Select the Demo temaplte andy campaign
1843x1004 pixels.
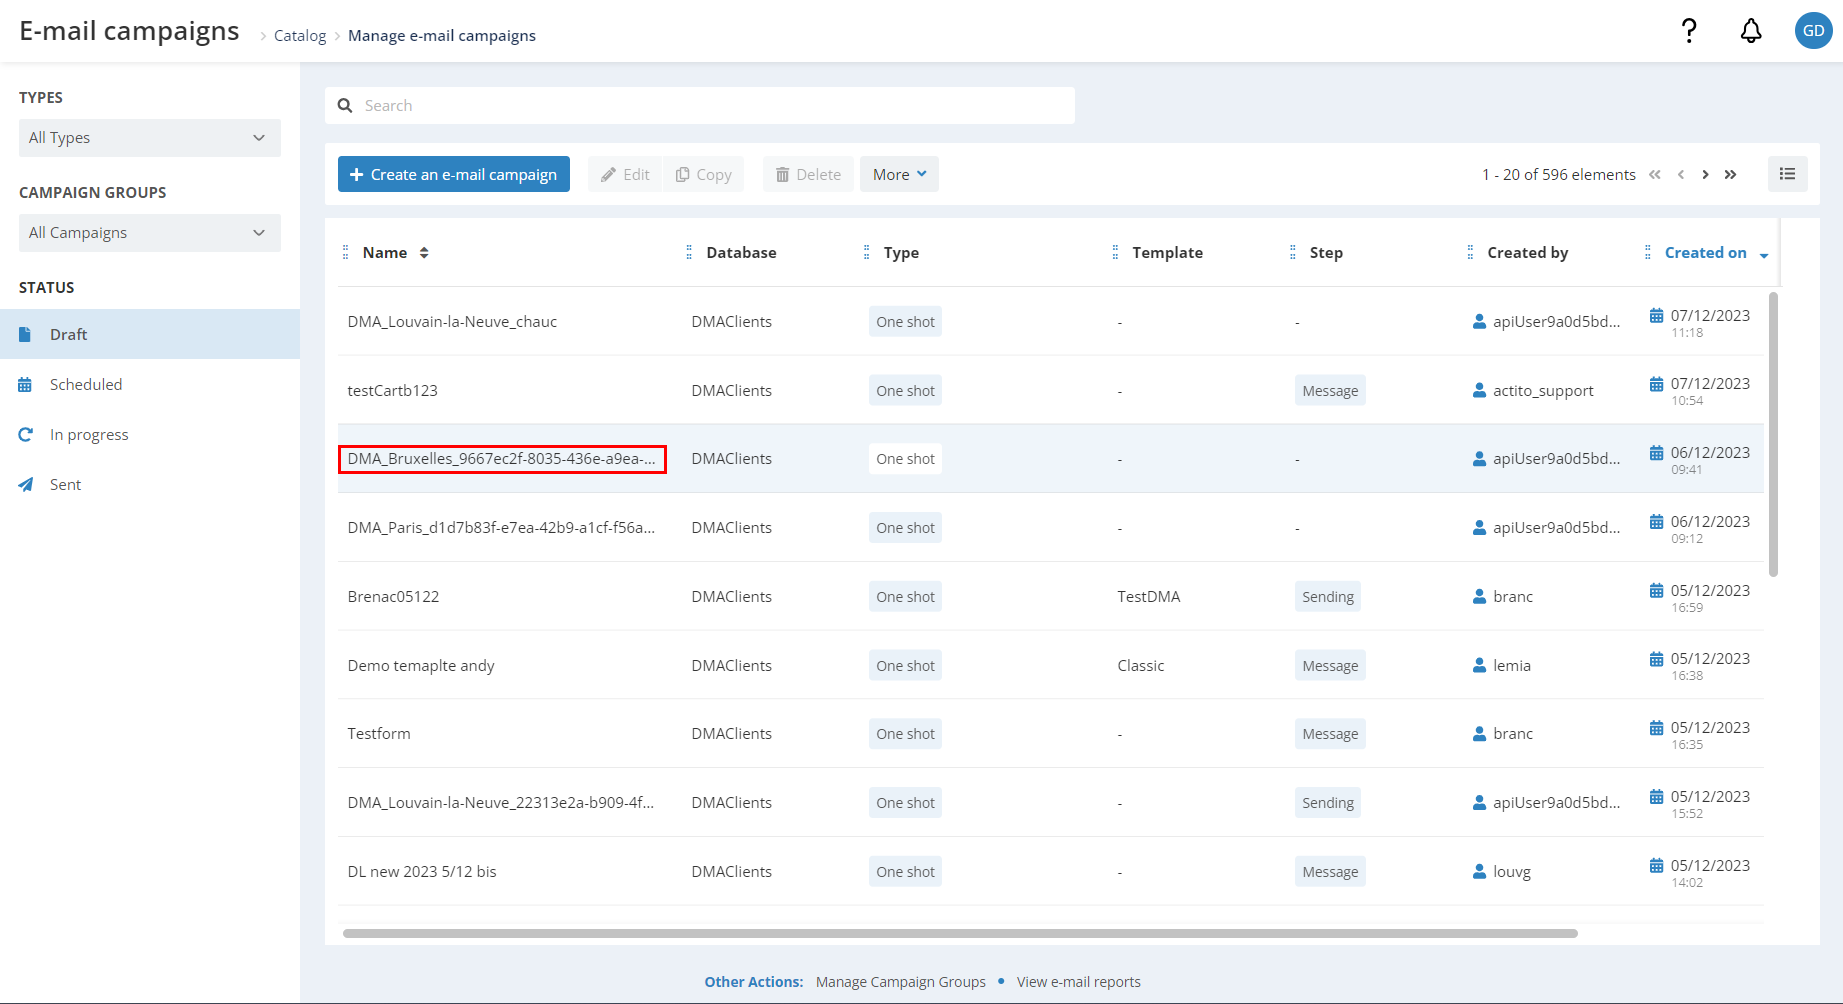tap(421, 666)
